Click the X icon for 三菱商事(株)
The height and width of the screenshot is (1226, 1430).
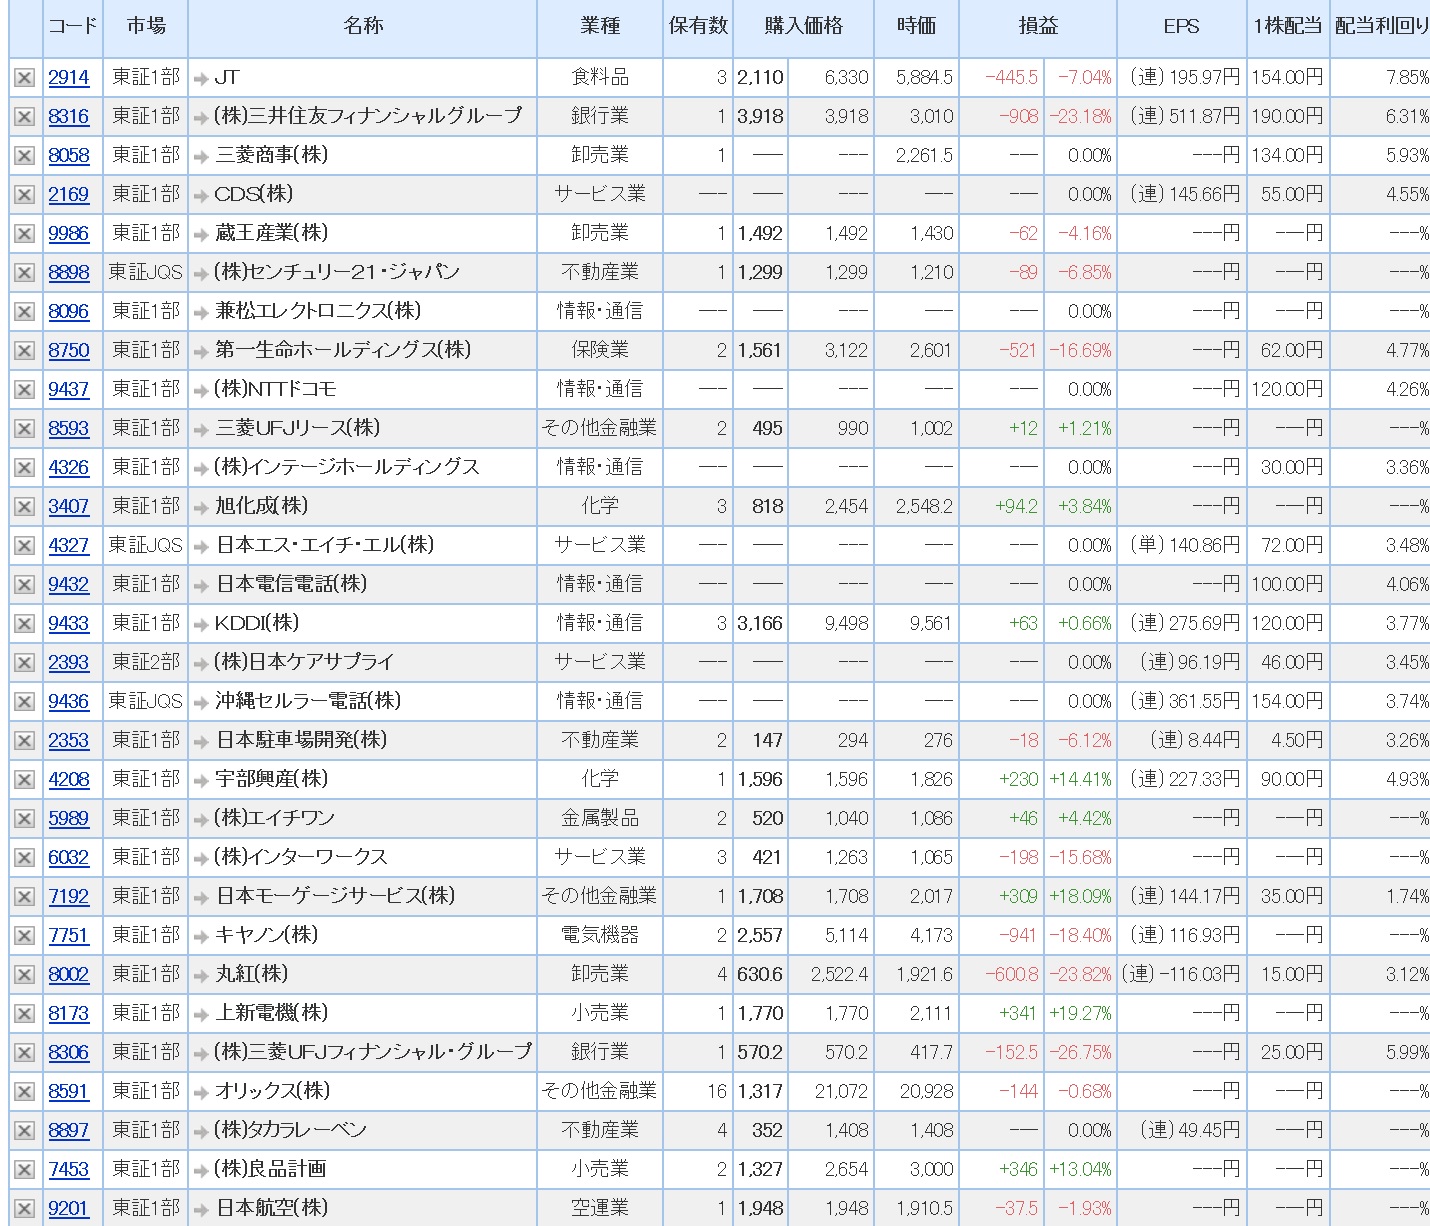coord(25,156)
